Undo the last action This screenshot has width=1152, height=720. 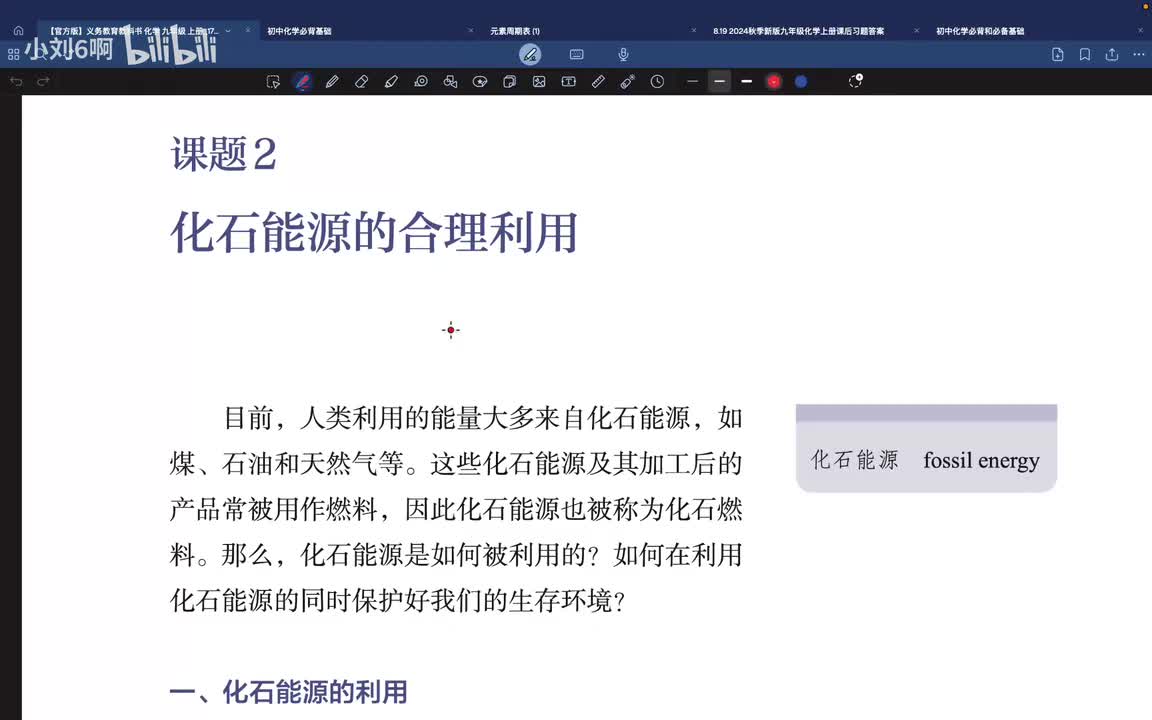click(16, 82)
